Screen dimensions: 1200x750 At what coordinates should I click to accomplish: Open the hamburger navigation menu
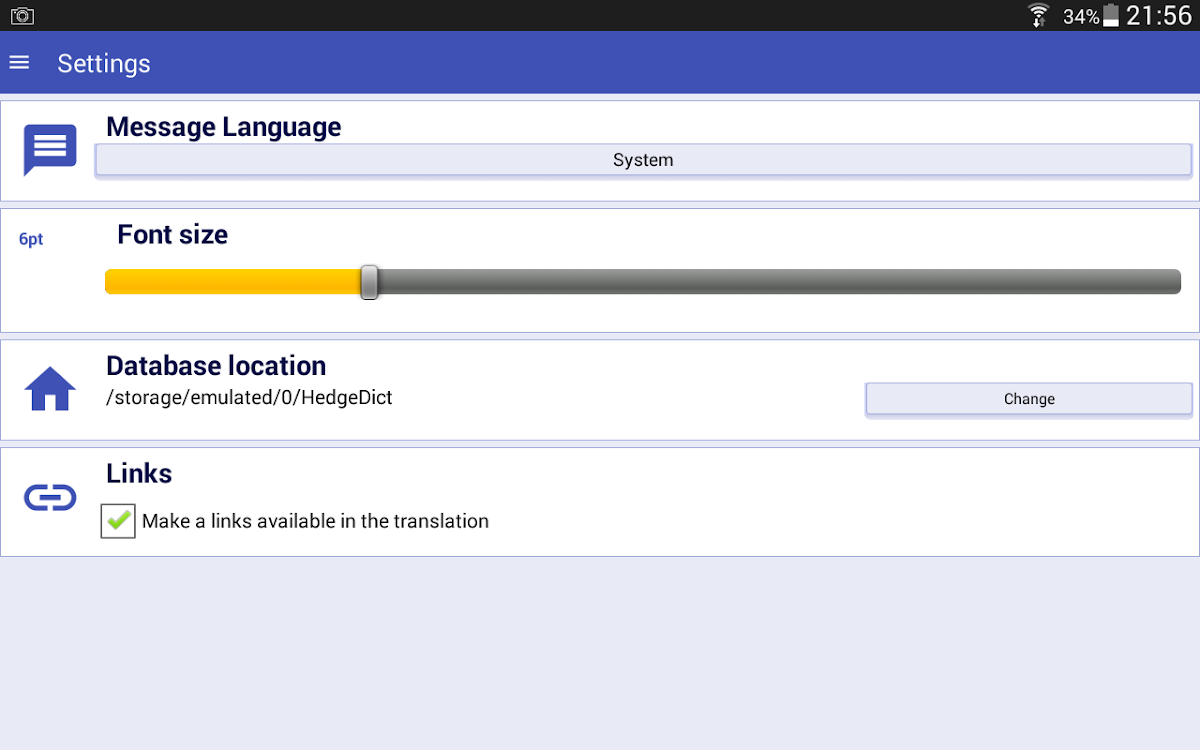click(x=19, y=63)
